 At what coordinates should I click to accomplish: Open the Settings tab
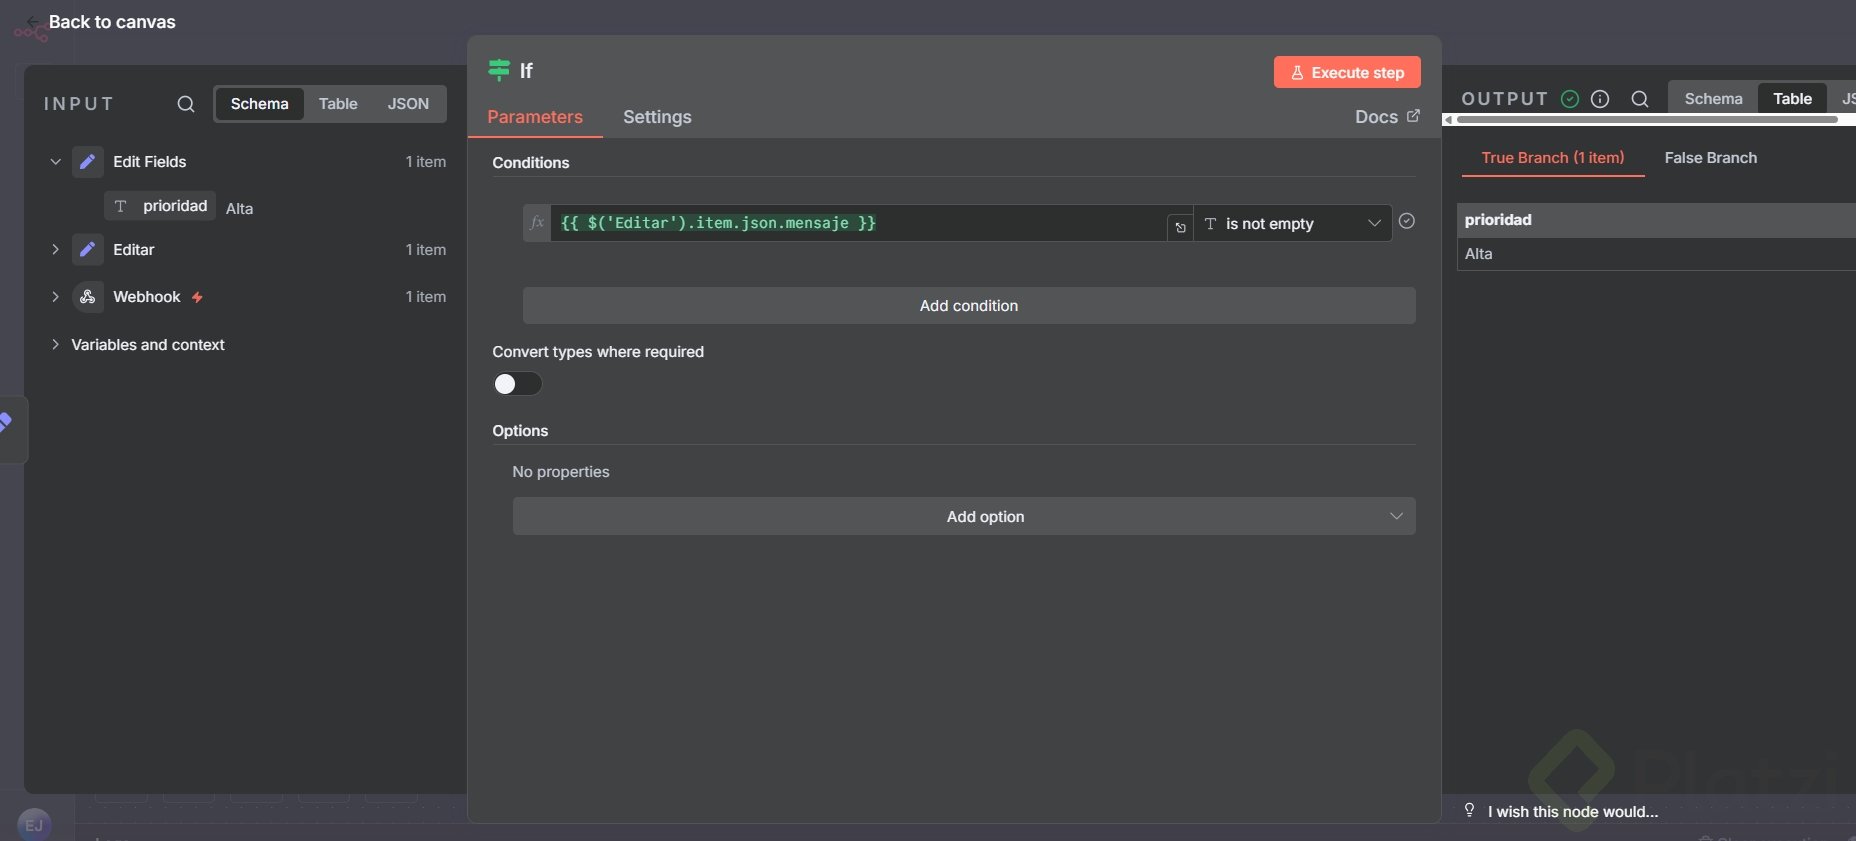tap(657, 117)
